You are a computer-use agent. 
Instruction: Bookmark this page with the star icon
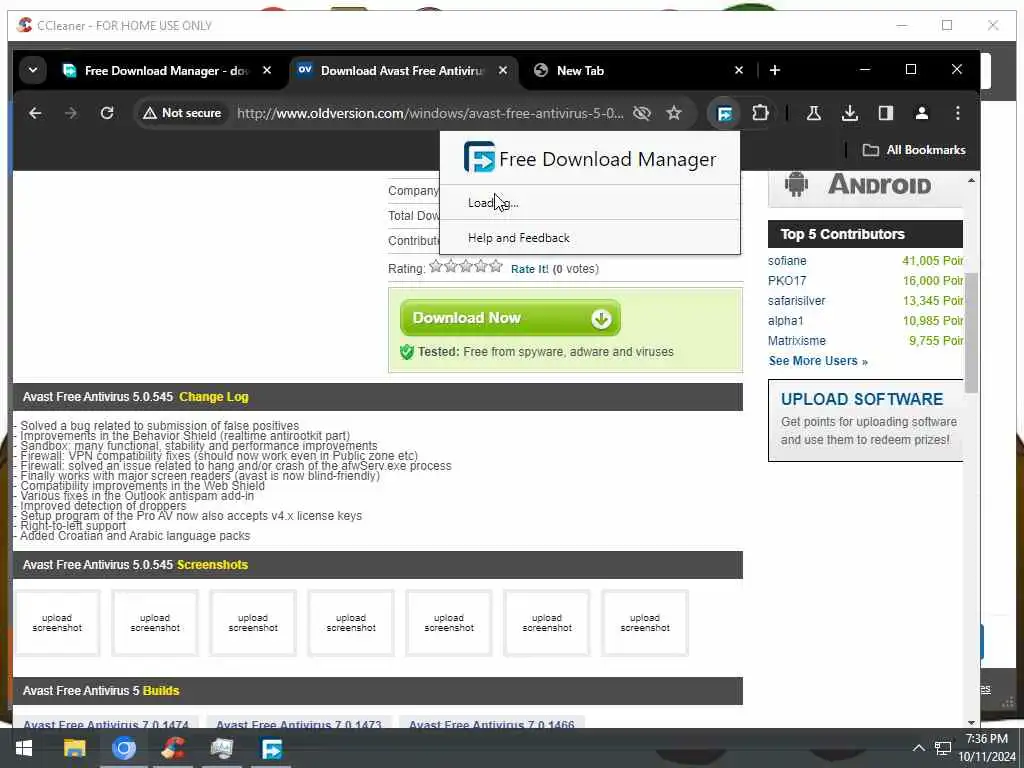coord(674,114)
